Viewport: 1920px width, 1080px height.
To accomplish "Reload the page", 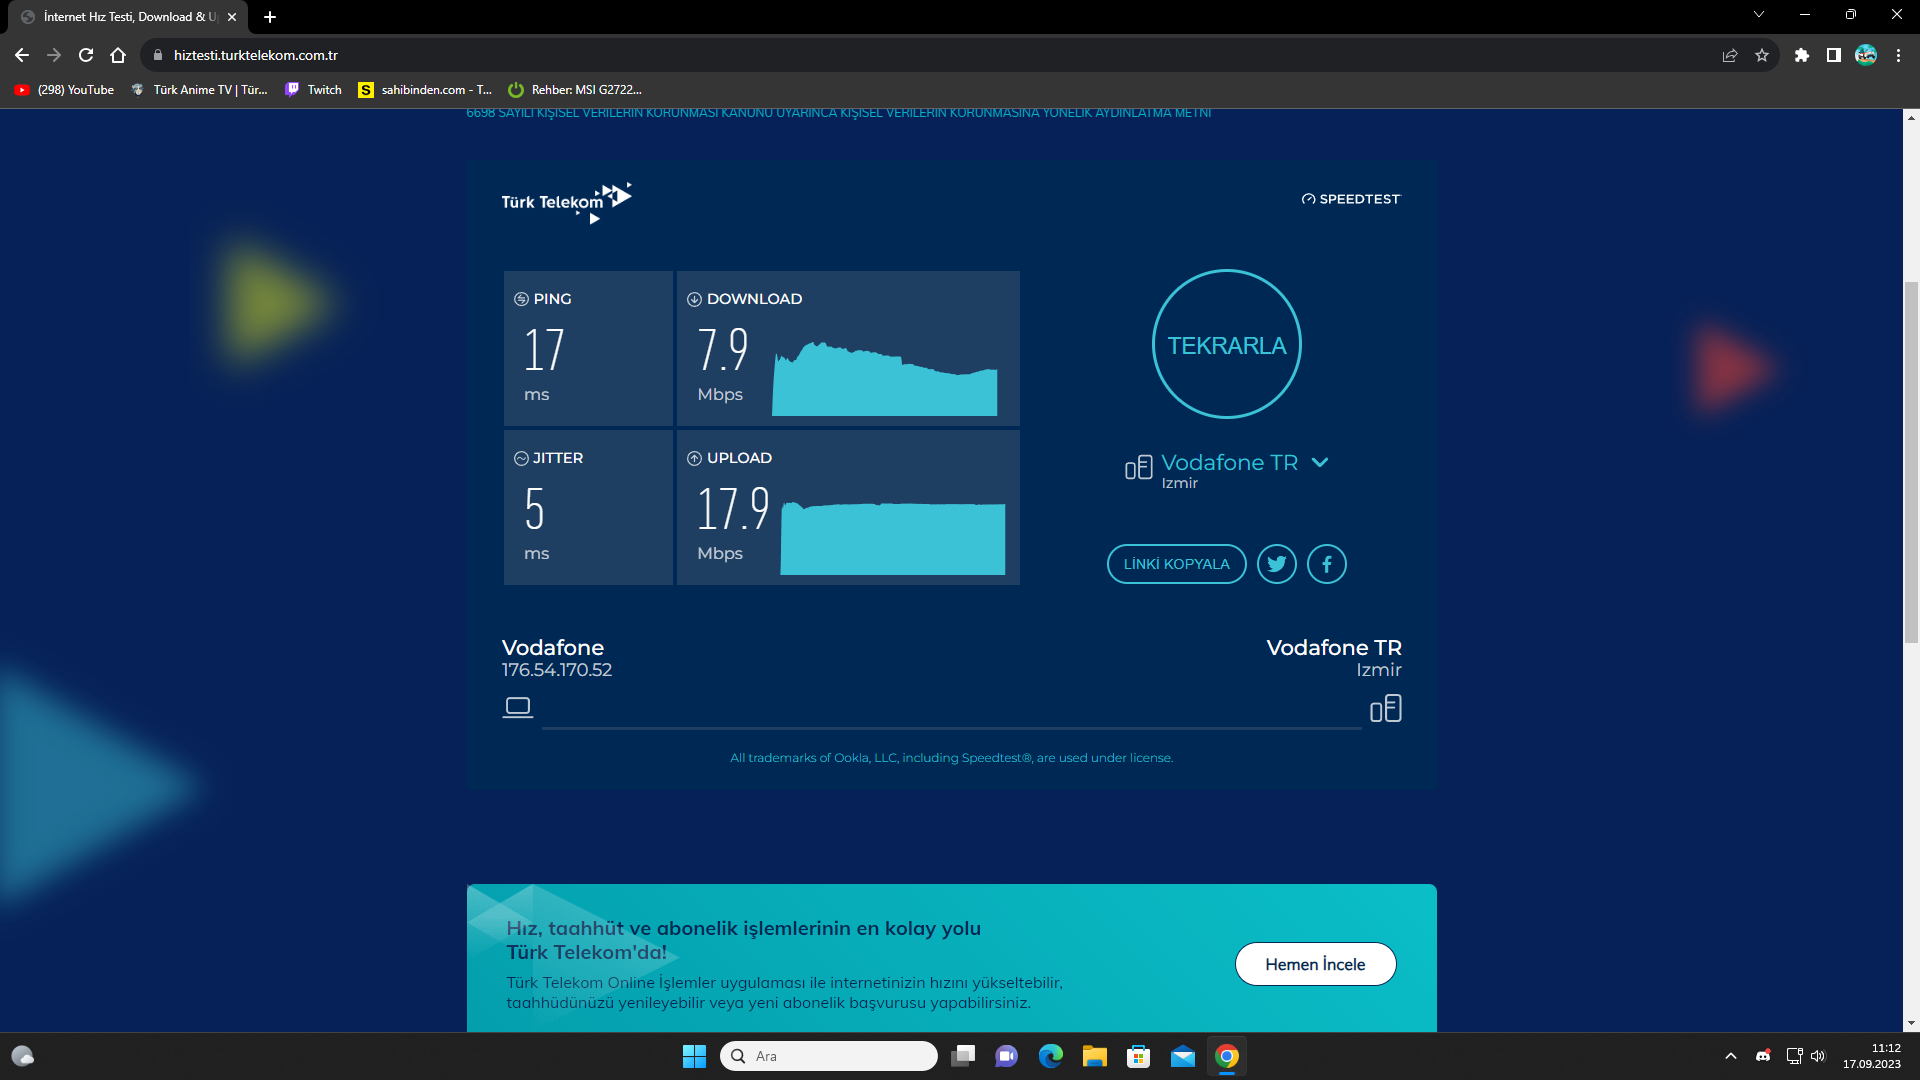I will click(86, 55).
